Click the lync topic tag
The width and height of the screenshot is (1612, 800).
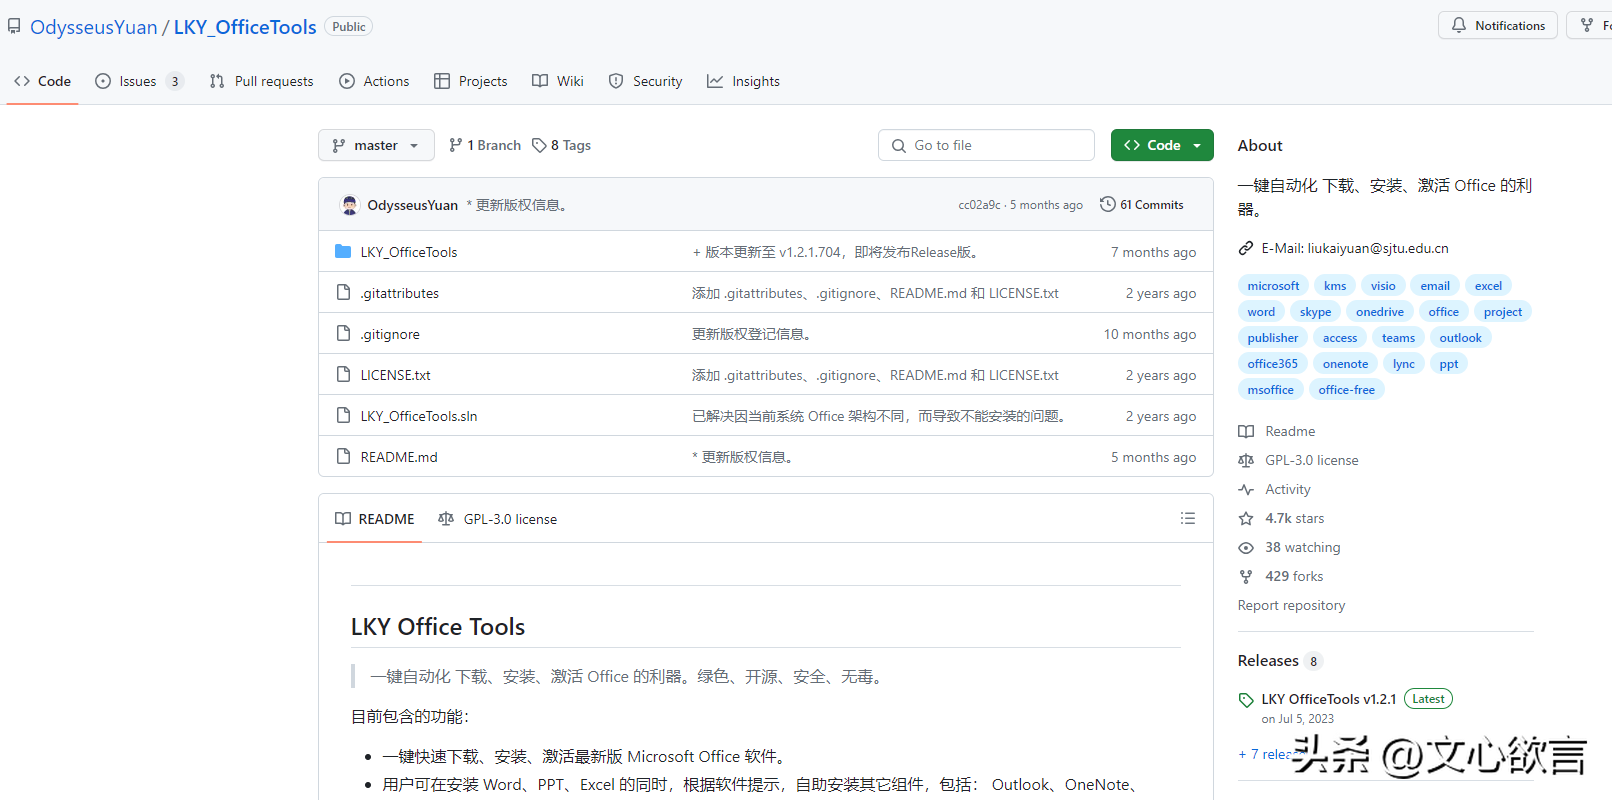1404,364
